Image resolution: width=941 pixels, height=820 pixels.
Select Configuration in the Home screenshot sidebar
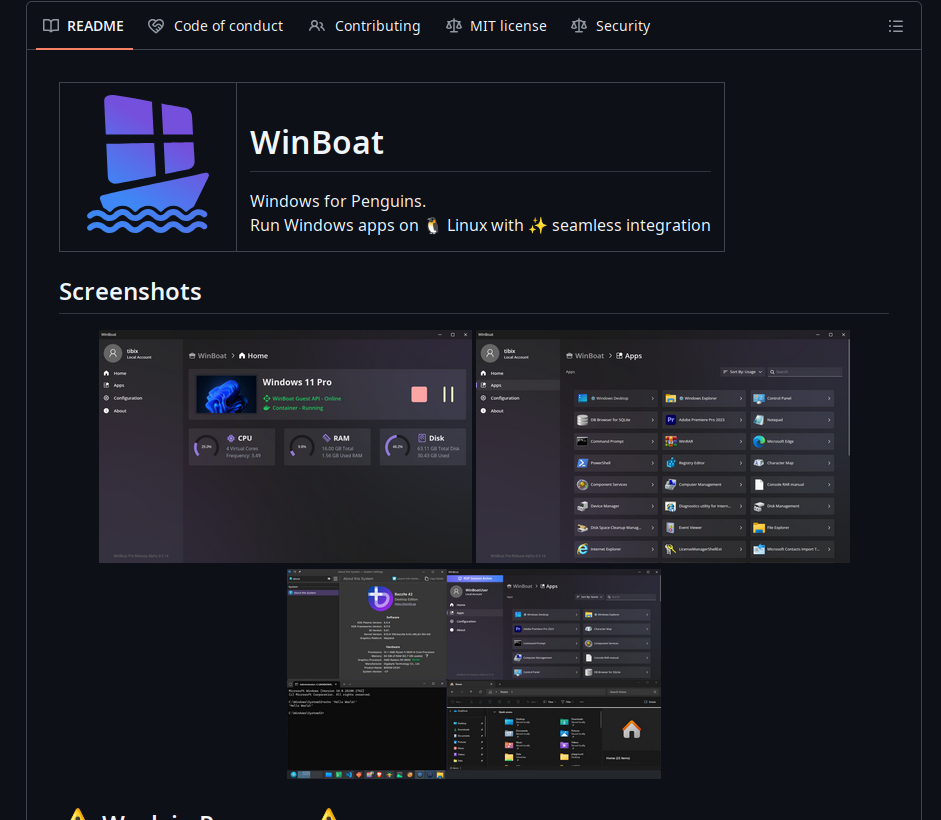tap(128, 398)
